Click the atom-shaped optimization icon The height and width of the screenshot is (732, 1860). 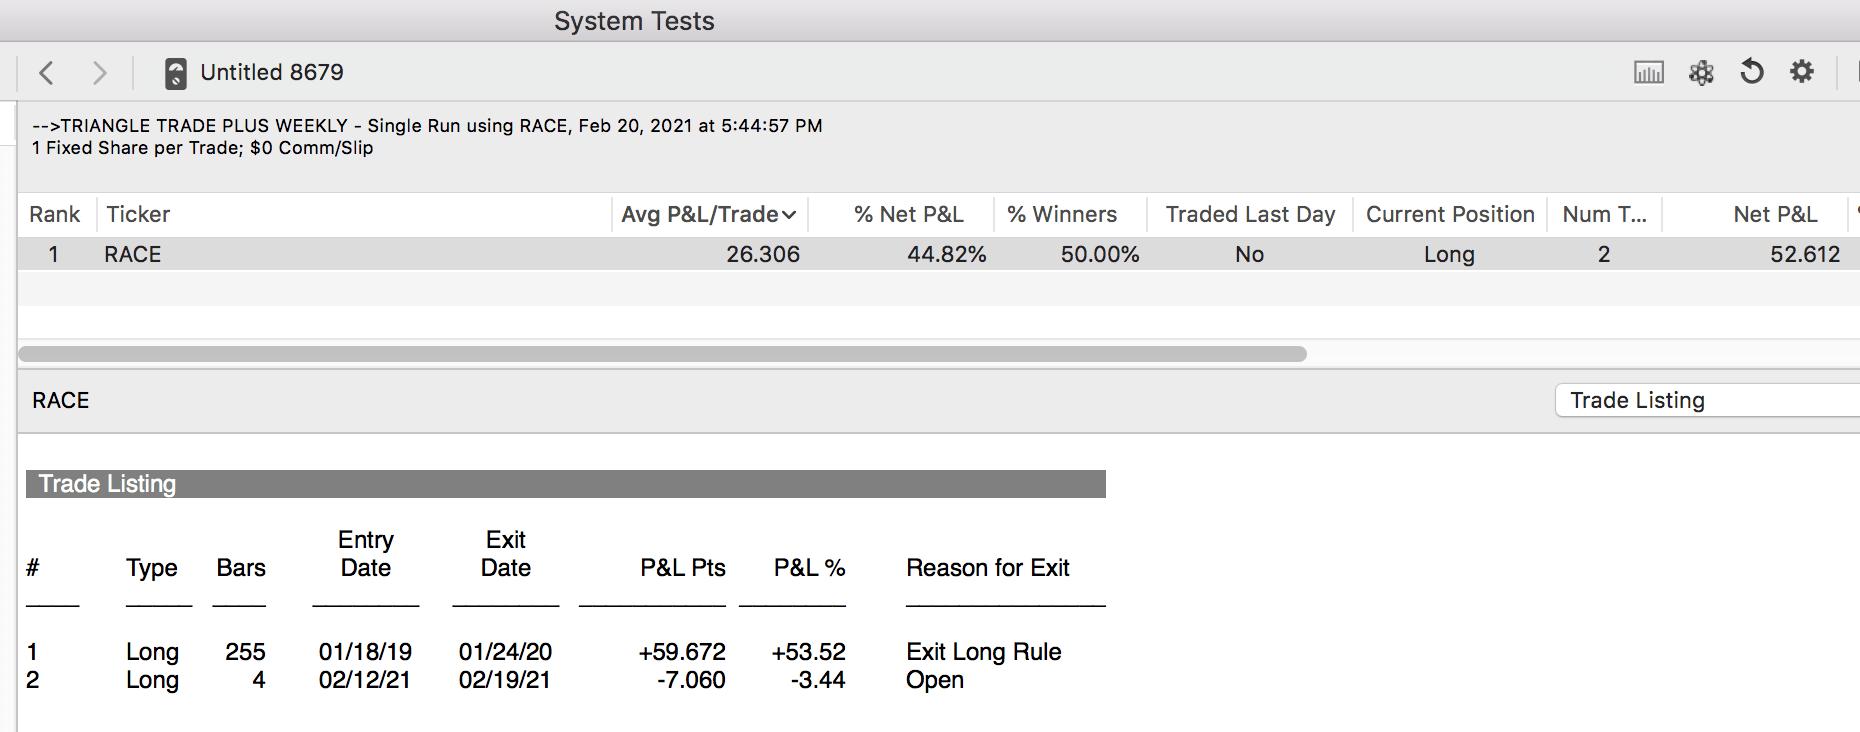click(x=1701, y=72)
